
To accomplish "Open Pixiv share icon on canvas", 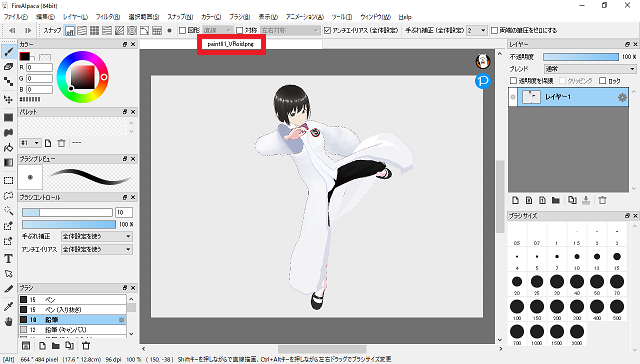I will tap(483, 81).
